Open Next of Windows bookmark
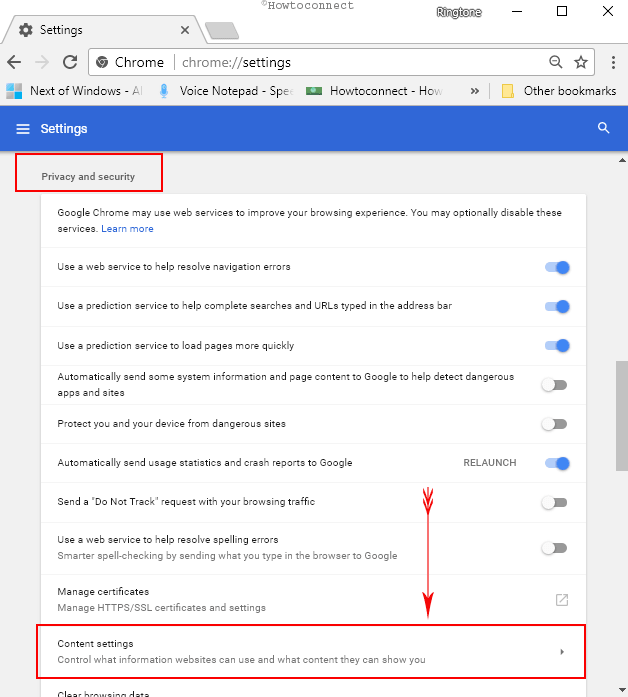This screenshot has width=628, height=697. [74, 91]
